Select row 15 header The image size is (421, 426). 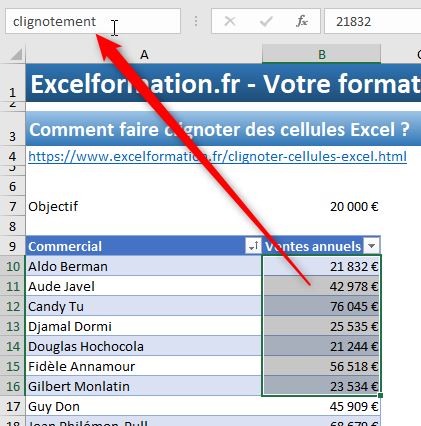[13, 366]
